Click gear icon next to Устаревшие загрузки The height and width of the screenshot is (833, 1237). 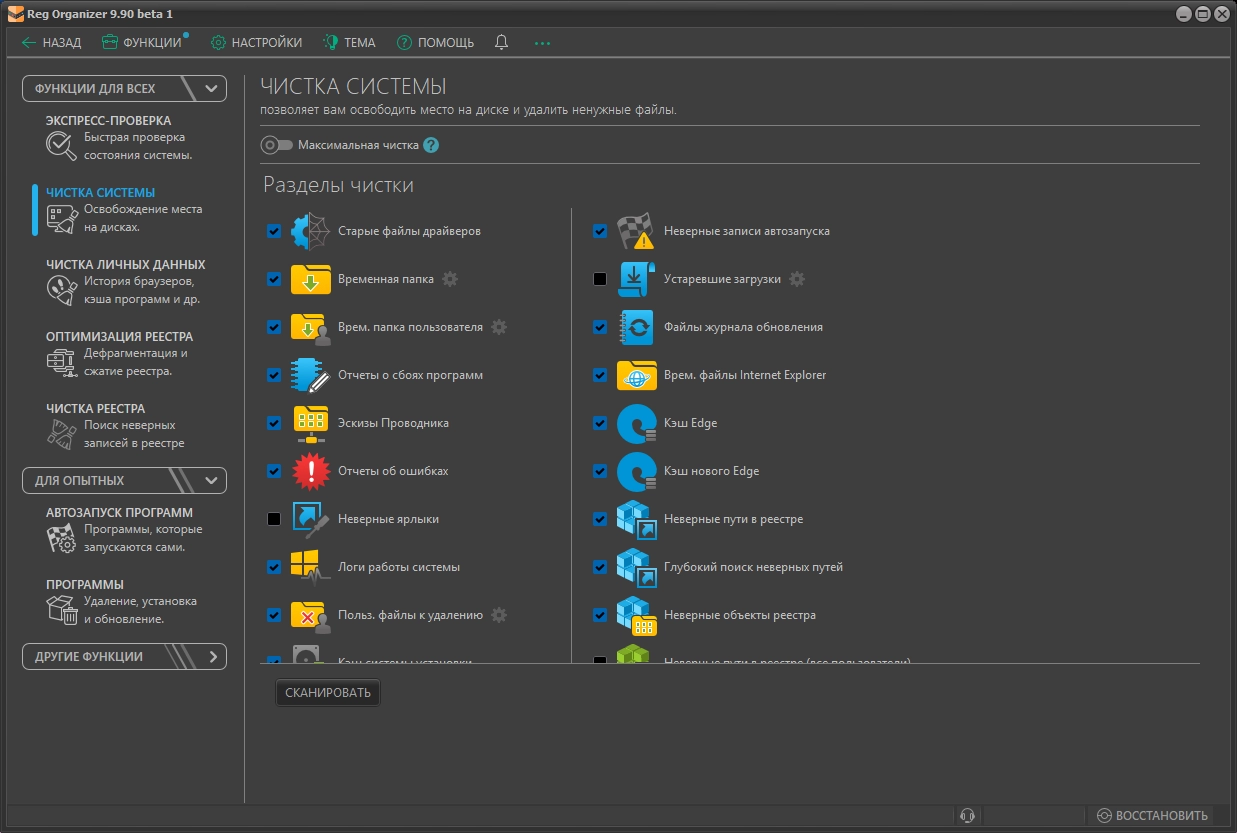797,279
